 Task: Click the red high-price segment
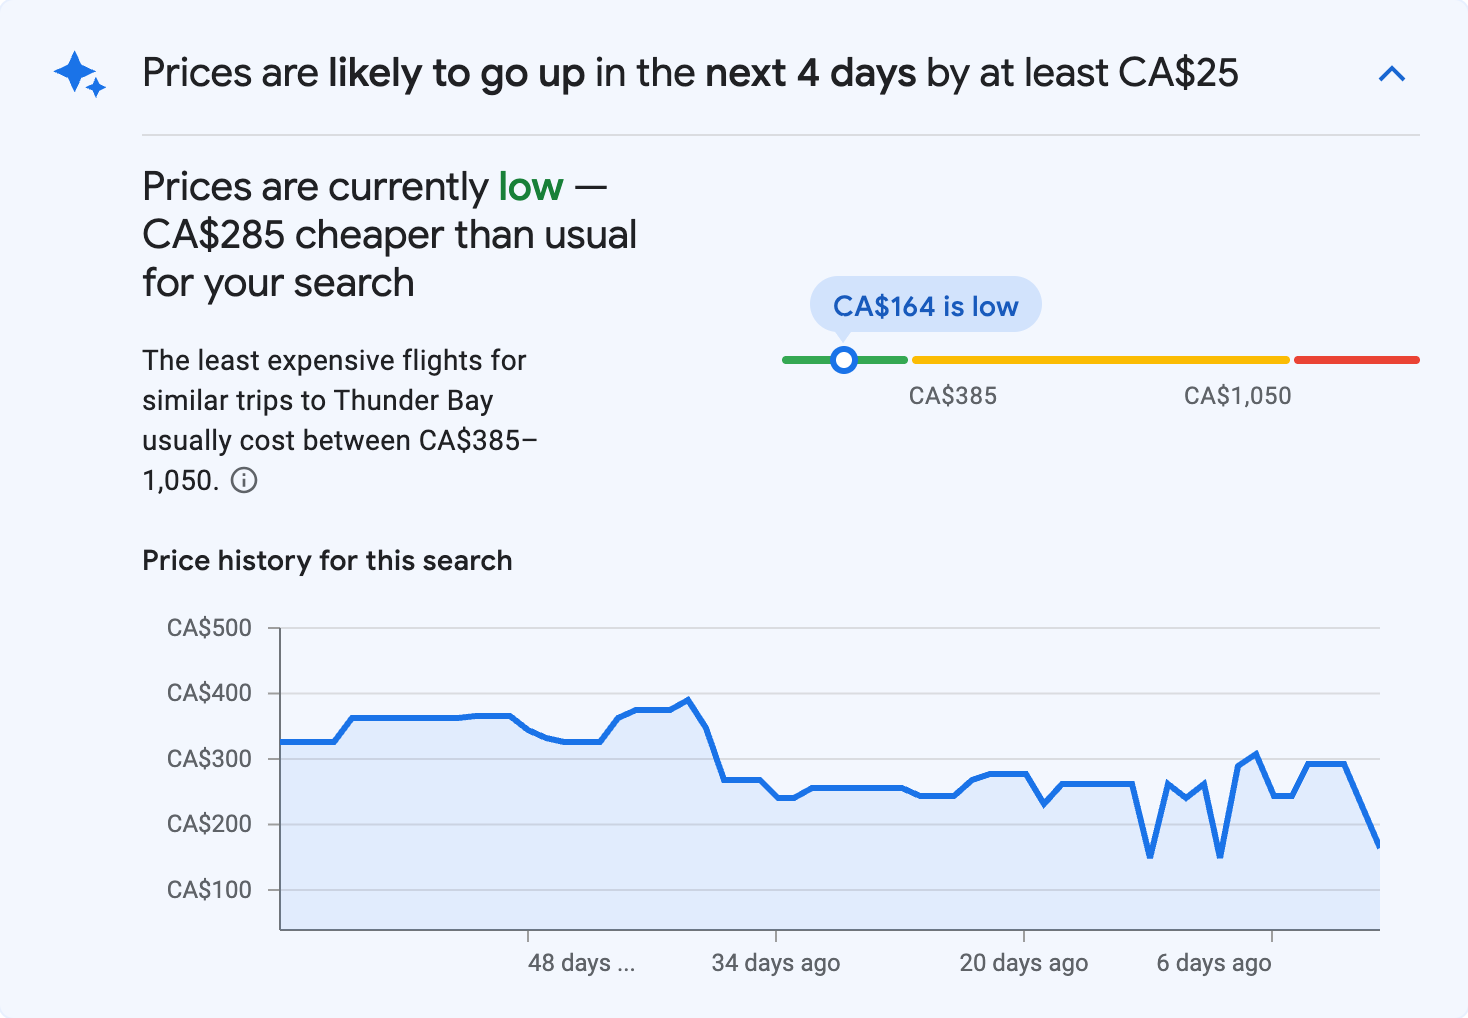coord(1356,359)
